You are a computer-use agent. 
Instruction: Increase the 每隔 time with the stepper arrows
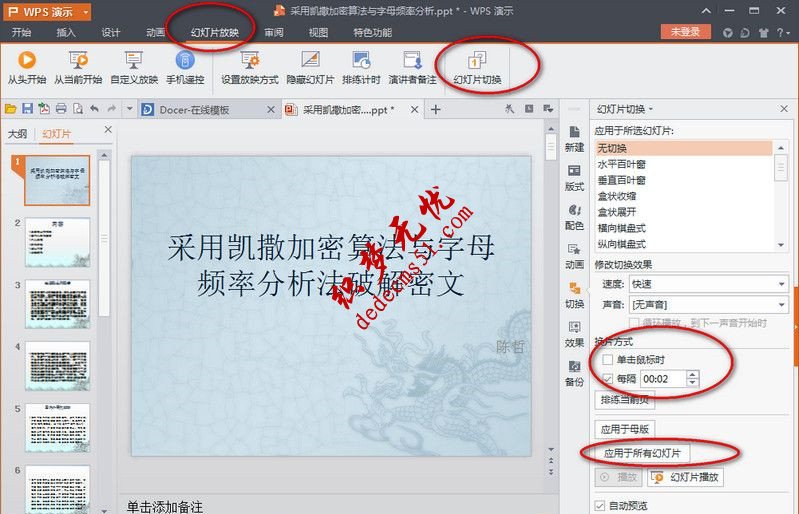692,374
